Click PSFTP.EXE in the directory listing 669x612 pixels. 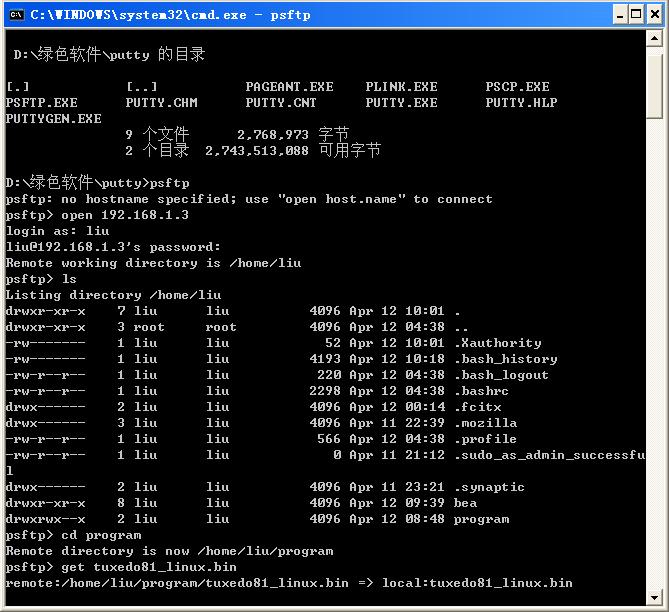coord(41,103)
